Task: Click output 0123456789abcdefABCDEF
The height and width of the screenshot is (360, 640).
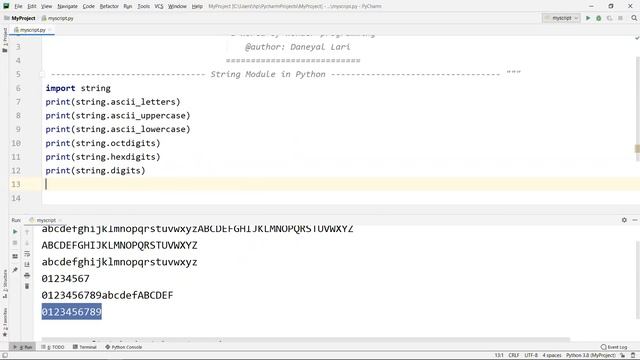Action: [107, 295]
